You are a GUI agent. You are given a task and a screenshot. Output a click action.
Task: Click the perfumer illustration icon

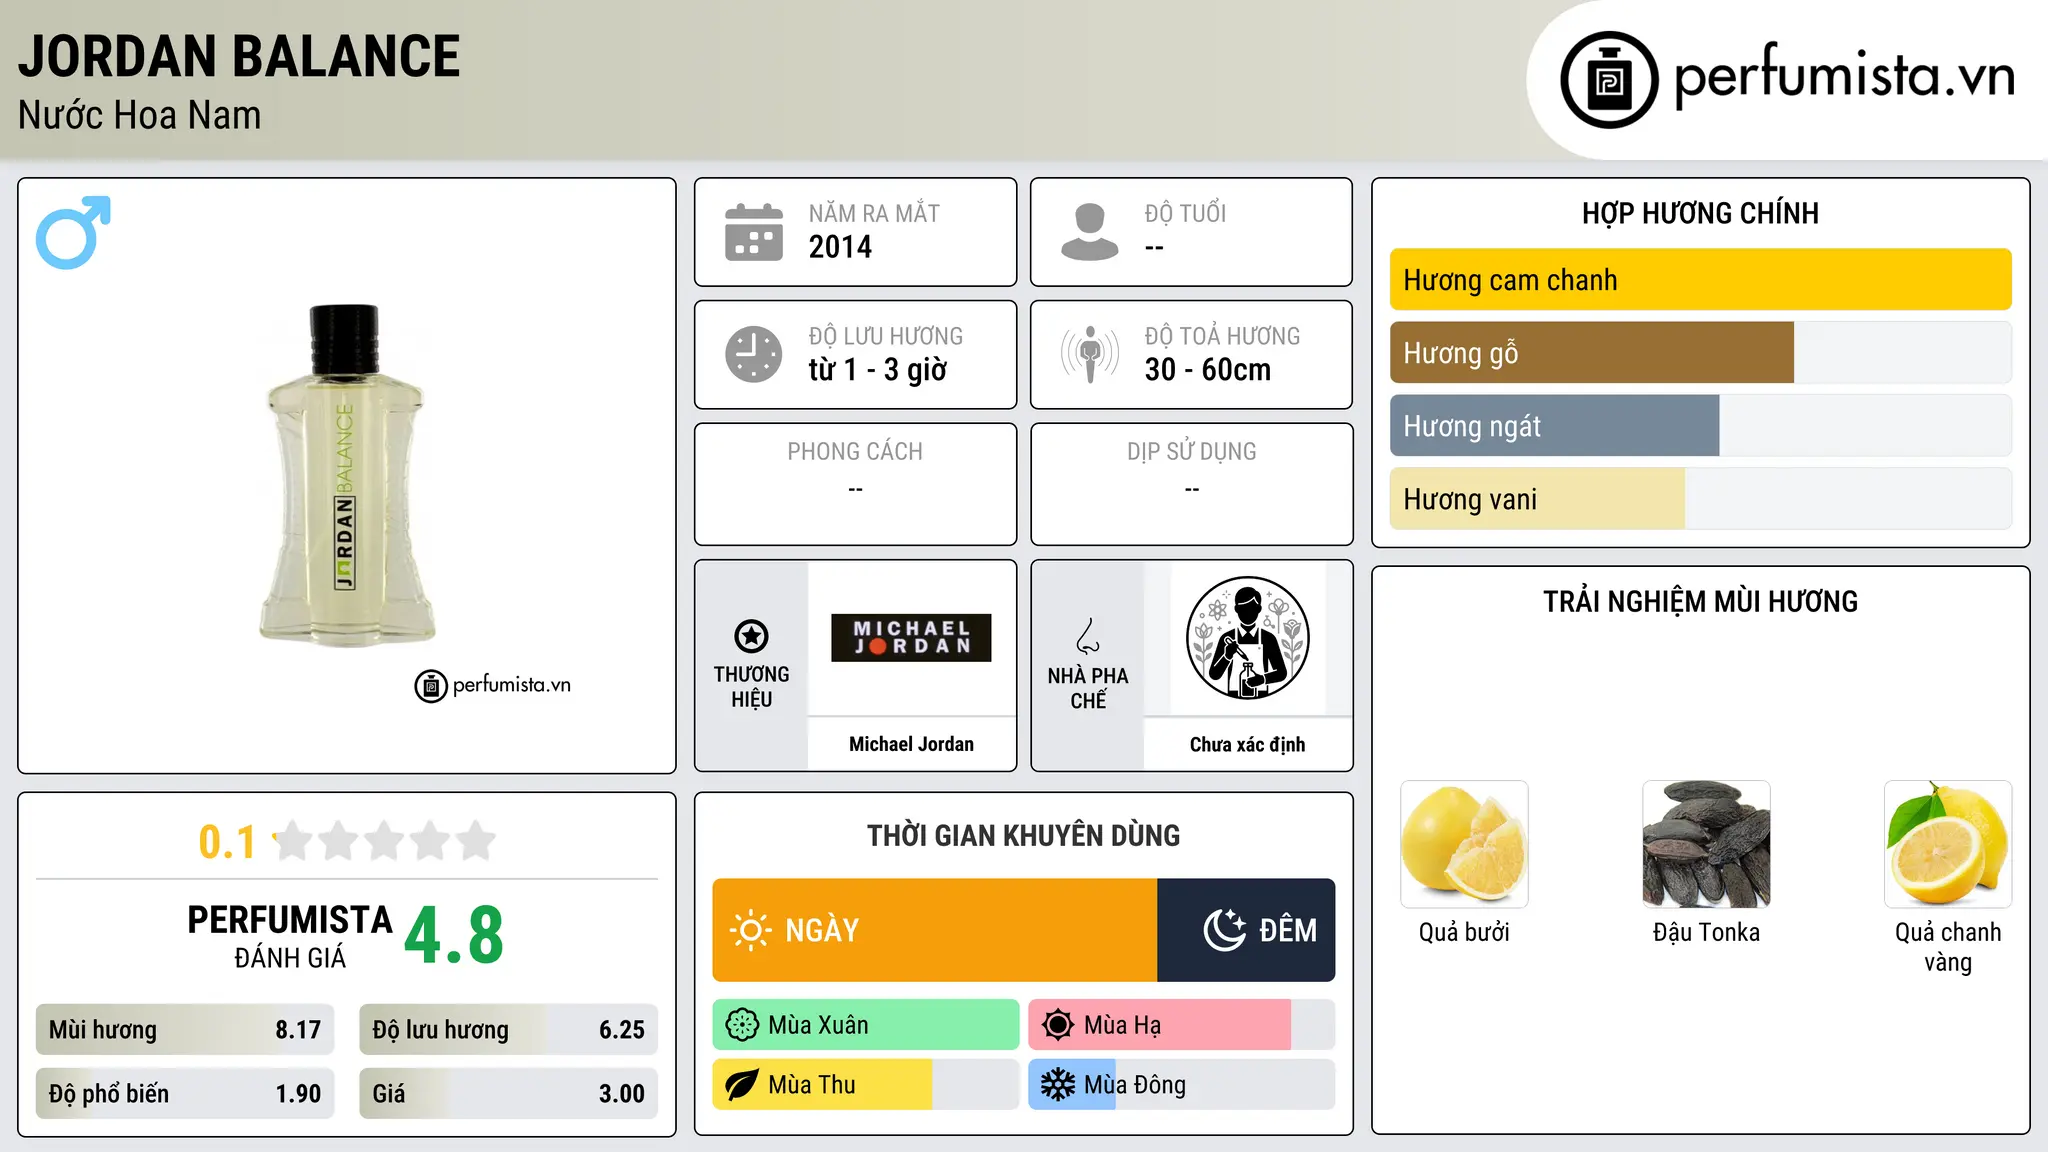pos(1247,638)
